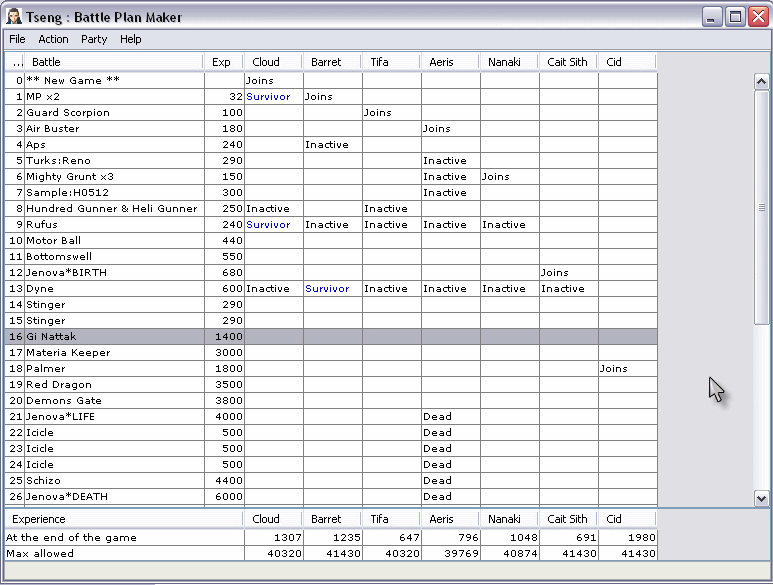Image resolution: width=773 pixels, height=585 pixels.
Task: Select the 'Jenova*BIRTH' battle
Action: pyautogui.click(x=331, y=273)
